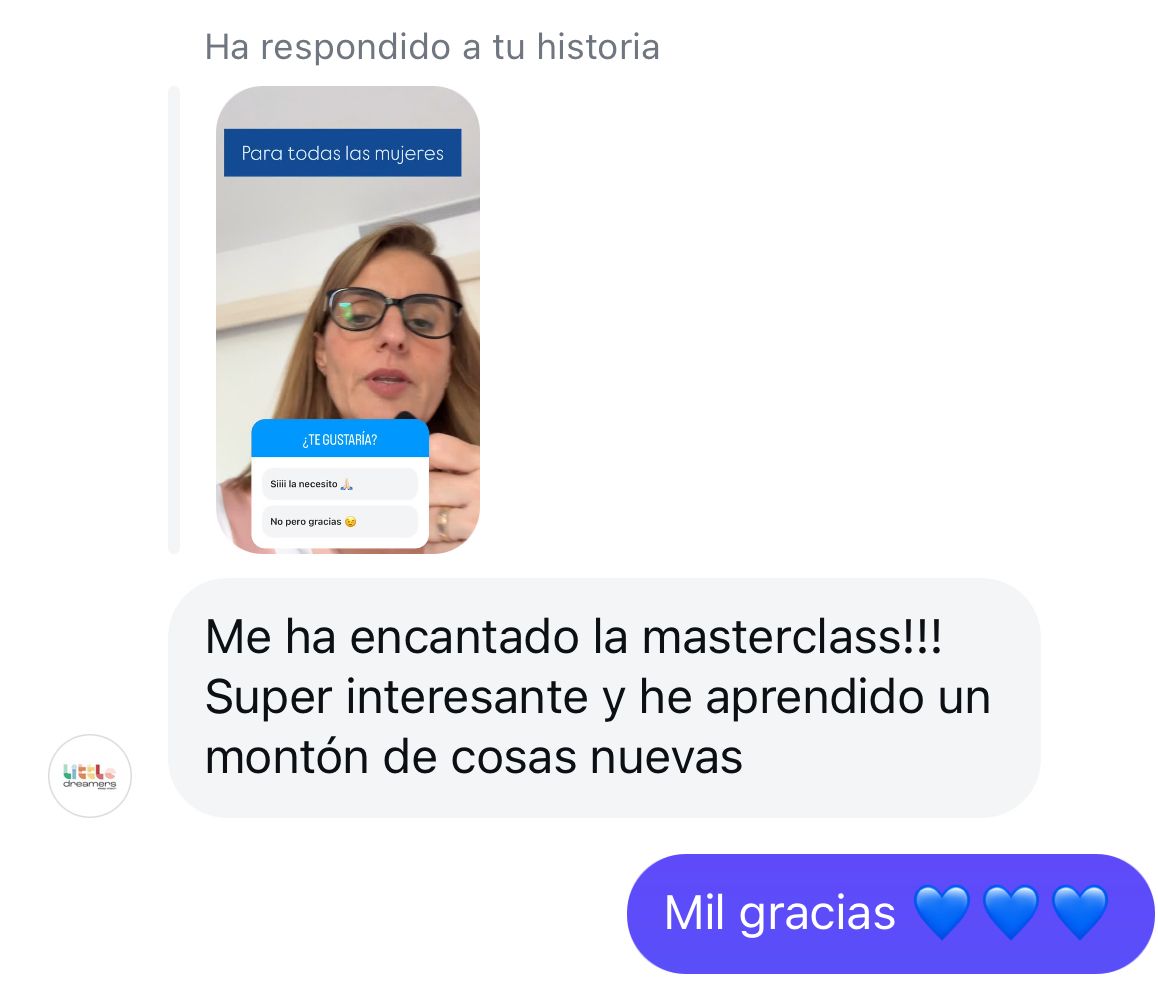Click the vertical reply bar beside story
This screenshot has width=1158, height=994.
coord(174,320)
